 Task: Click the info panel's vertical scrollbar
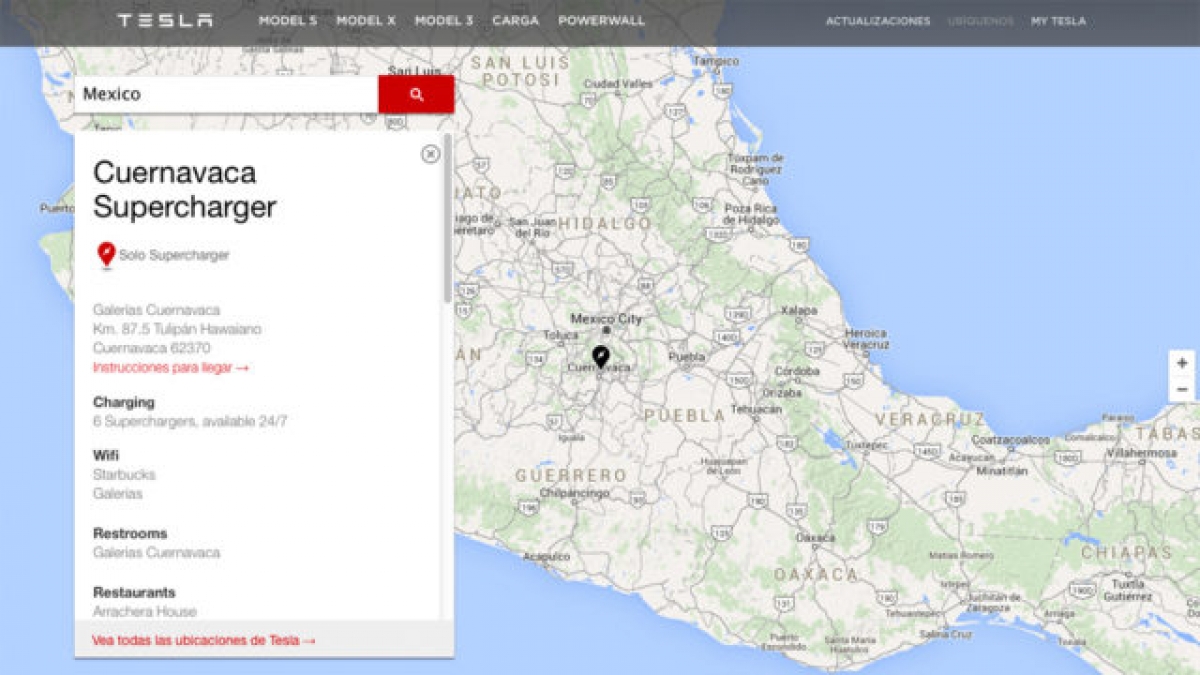(447, 220)
